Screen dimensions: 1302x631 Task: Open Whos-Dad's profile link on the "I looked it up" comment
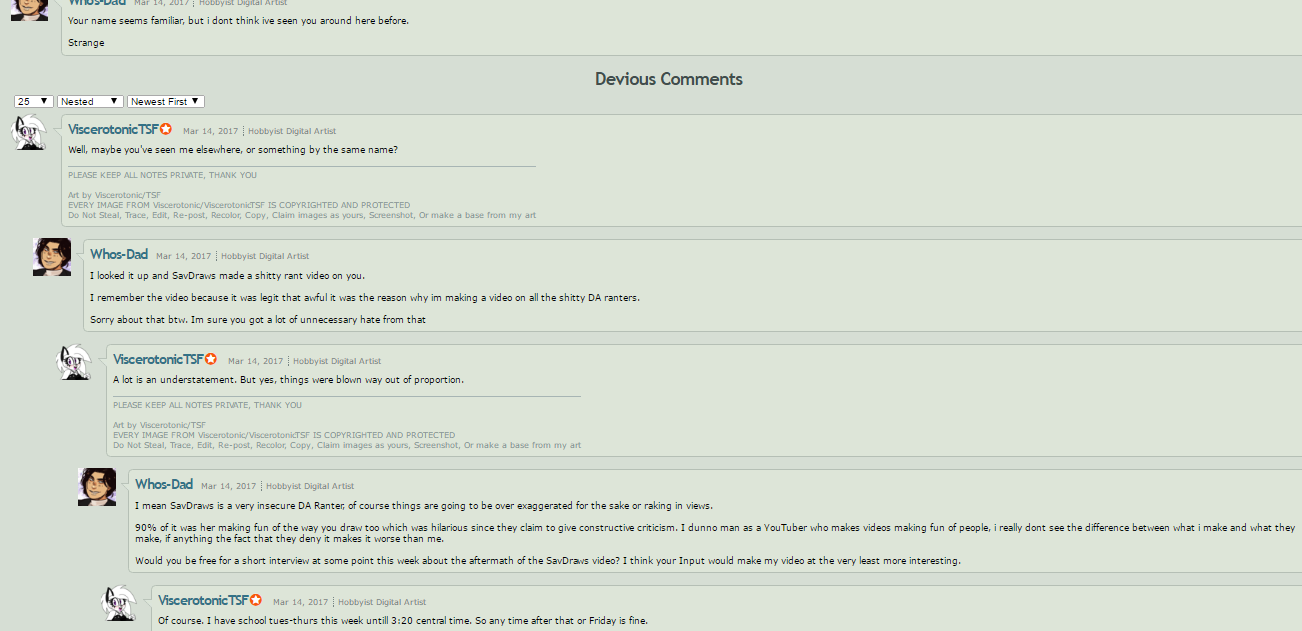pos(119,255)
